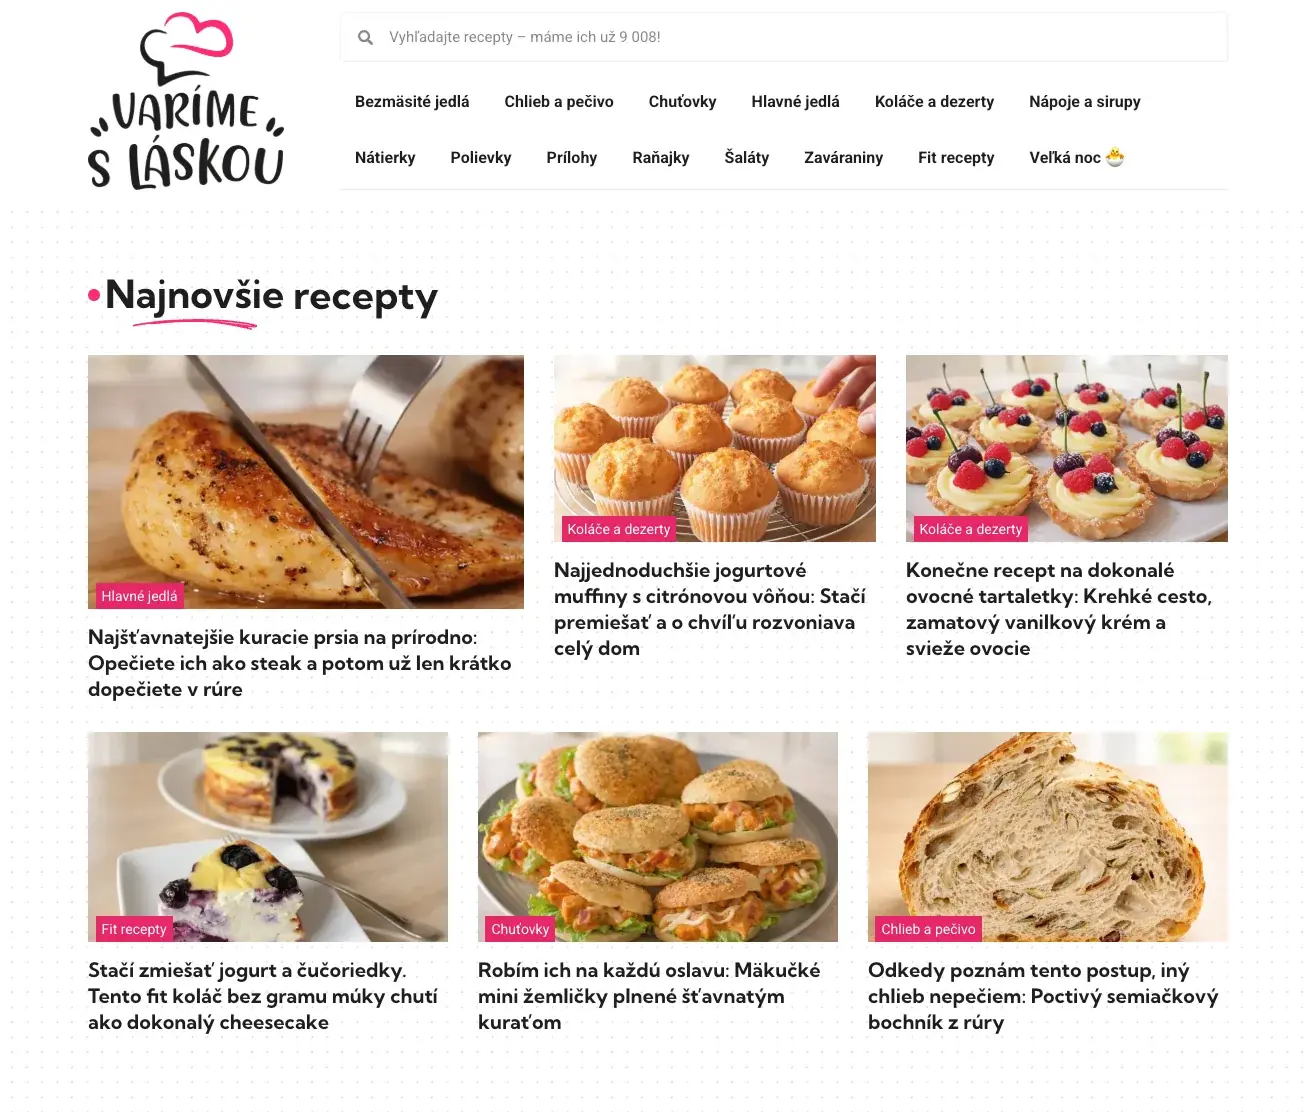Click the Chuťovky tag on mini buns image
Screen dimensions: 1313x1112
click(x=520, y=929)
